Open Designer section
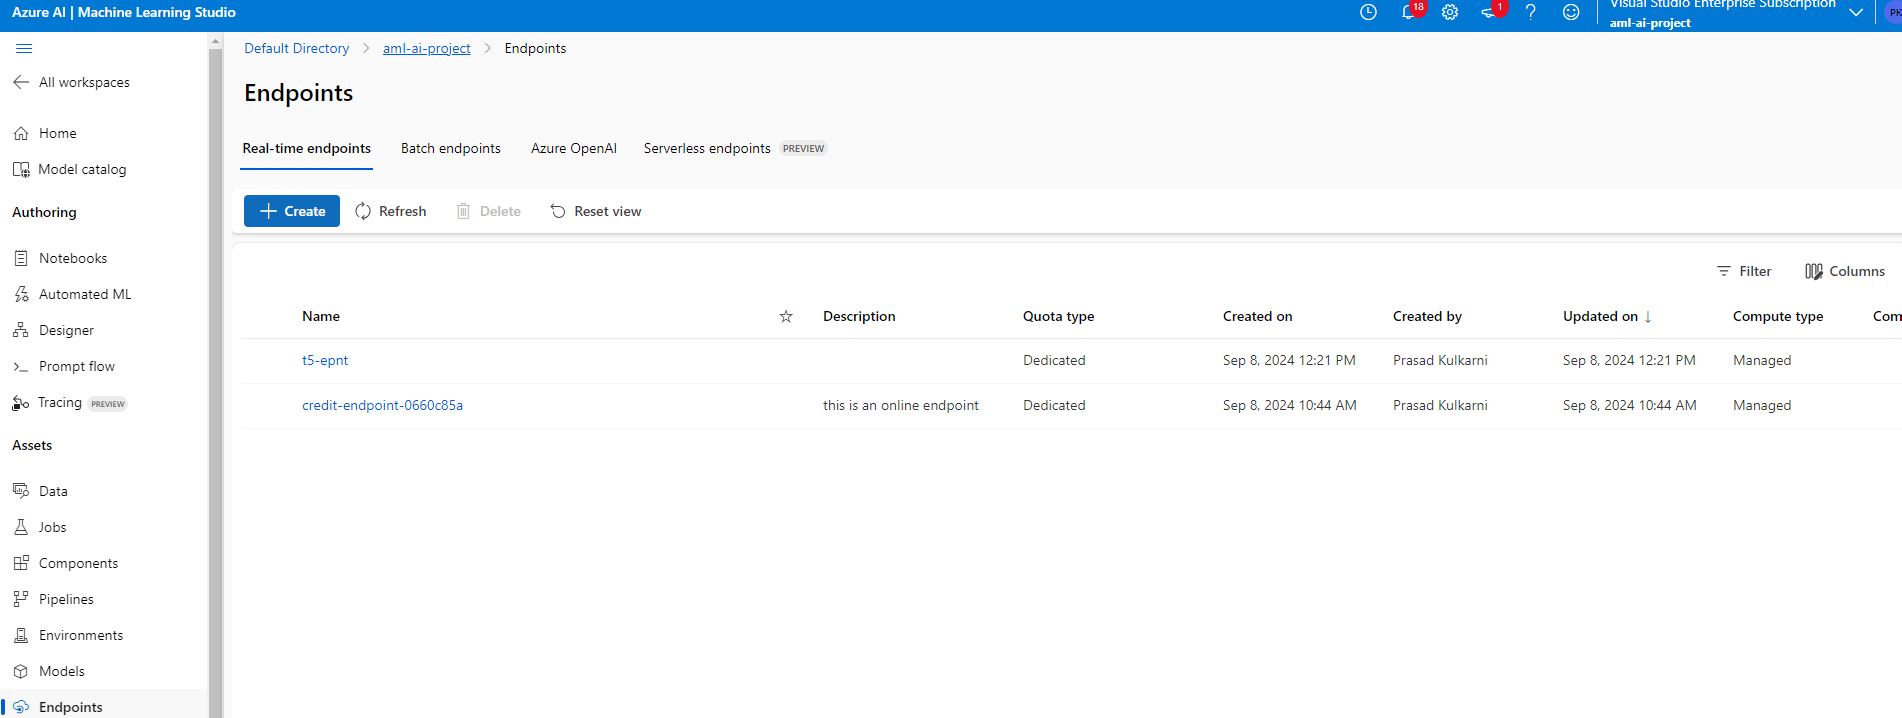This screenshot has height=718, width=1902. pyautogui.click(x=54, y=330)
